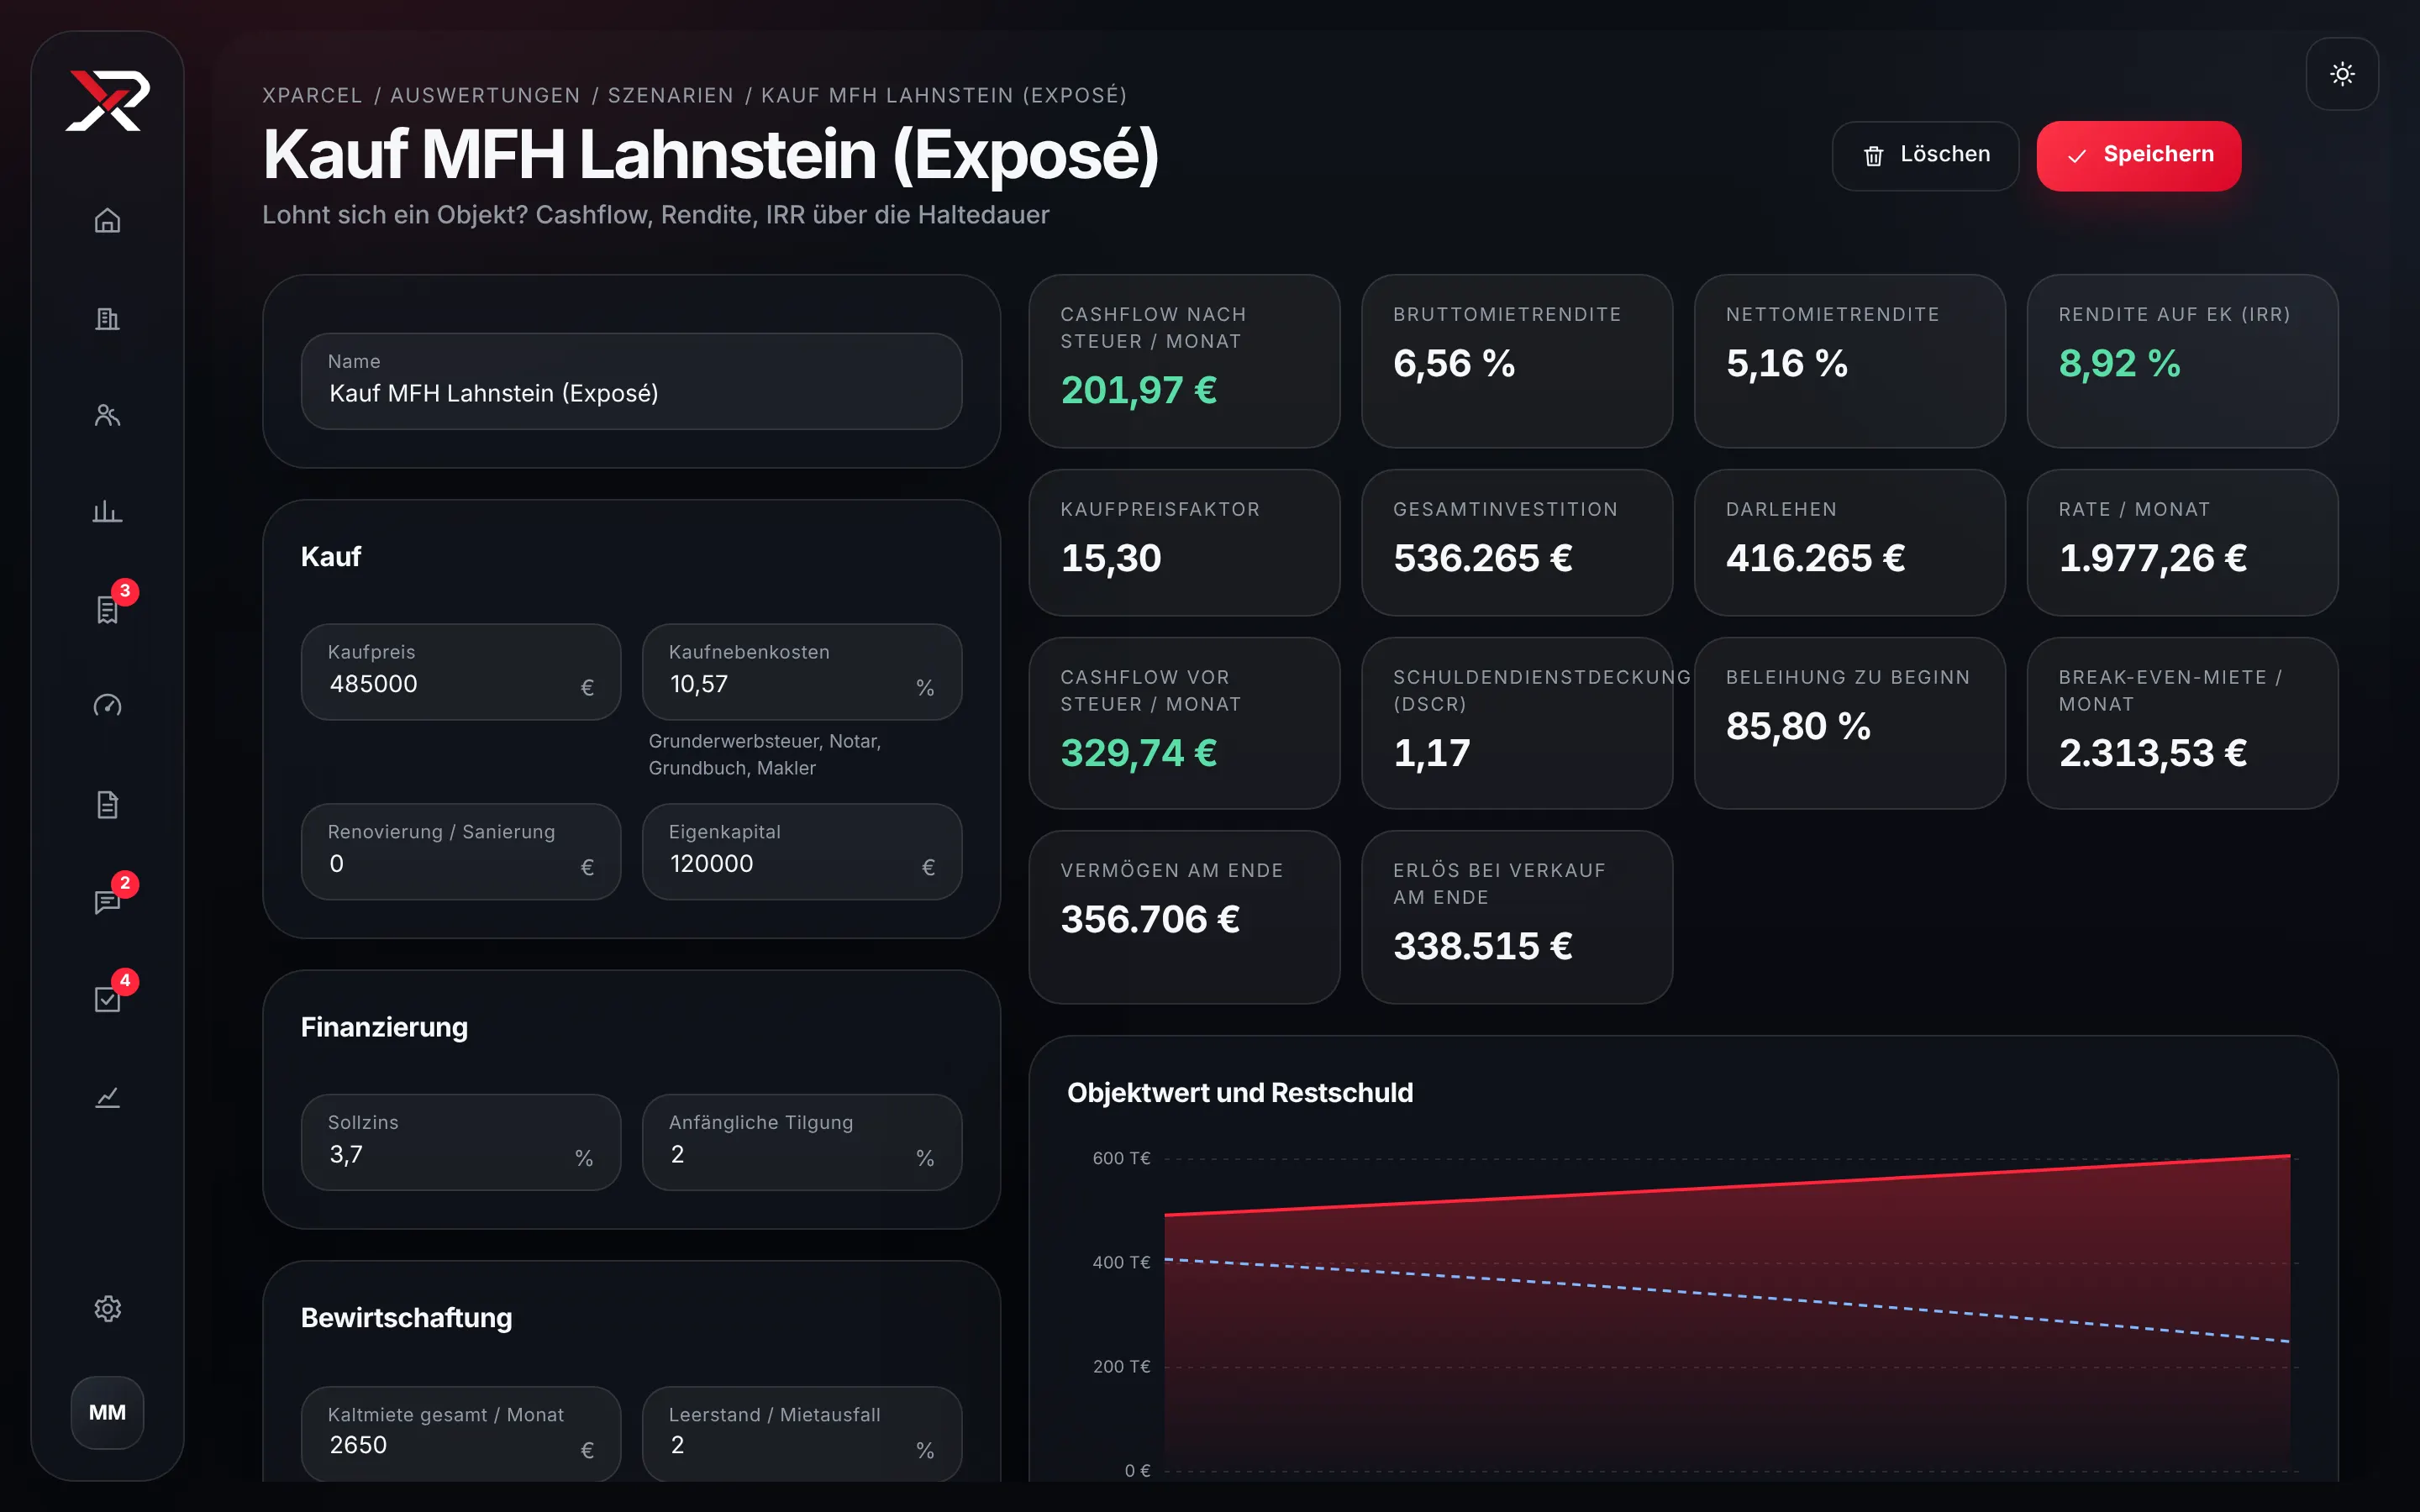
Task: Click the Löschen button
Action: click(x=1925, y=155)
